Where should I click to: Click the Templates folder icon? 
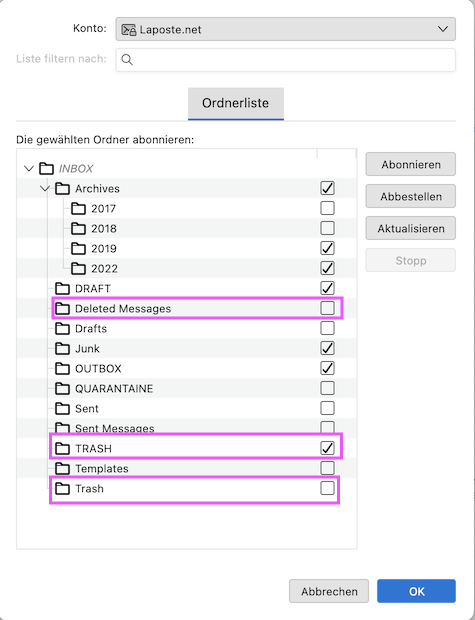pyautogui.click(x=62, y=469)
